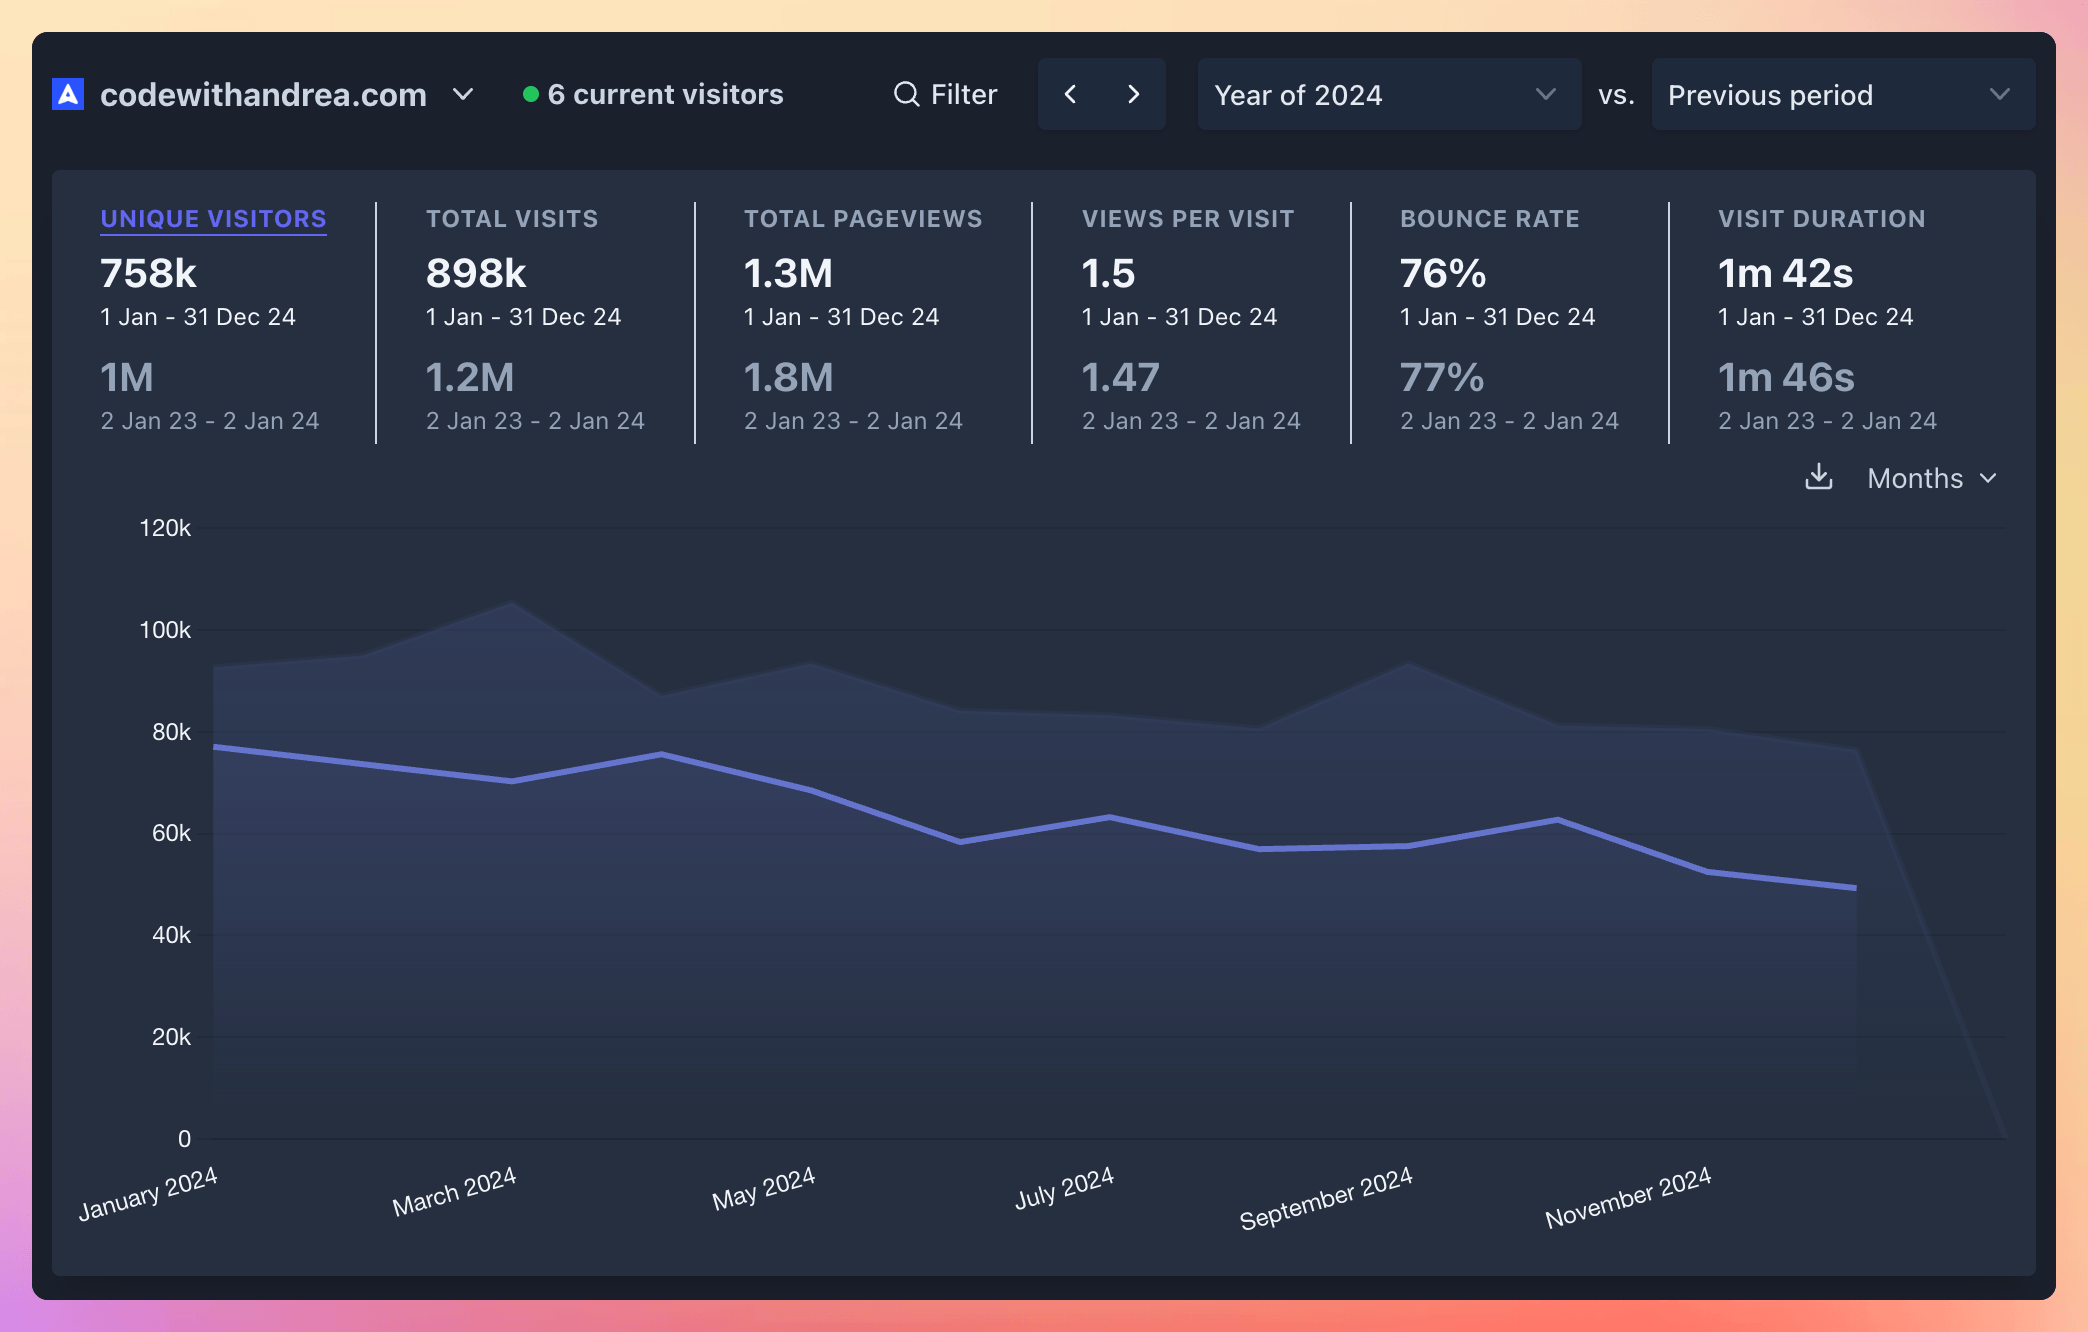The image size is (2088, 1332).
Task: Click the export download icon above the chart
Action: click(x=1819, y=478)
